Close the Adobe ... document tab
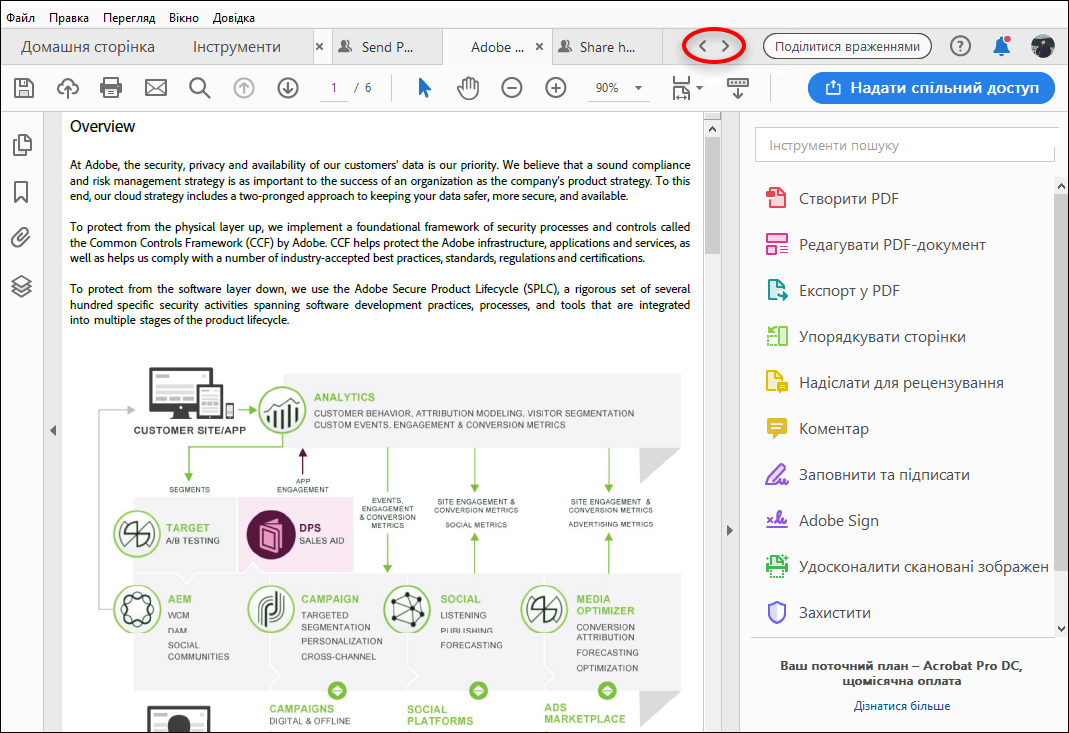 [539, 46]
